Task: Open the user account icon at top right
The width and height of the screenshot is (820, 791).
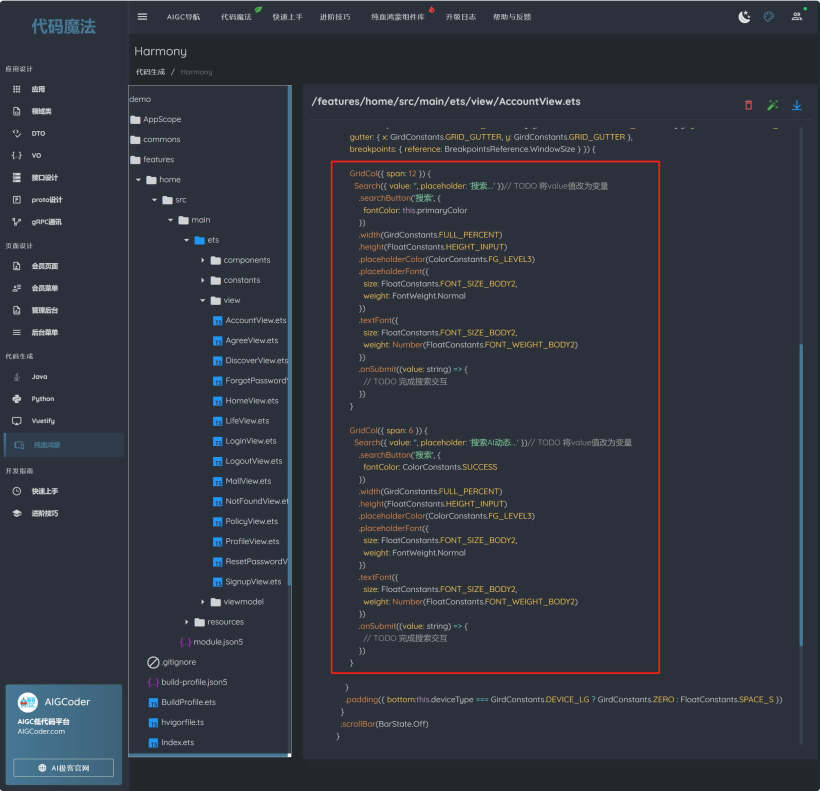Action: (x=797, y=17)
